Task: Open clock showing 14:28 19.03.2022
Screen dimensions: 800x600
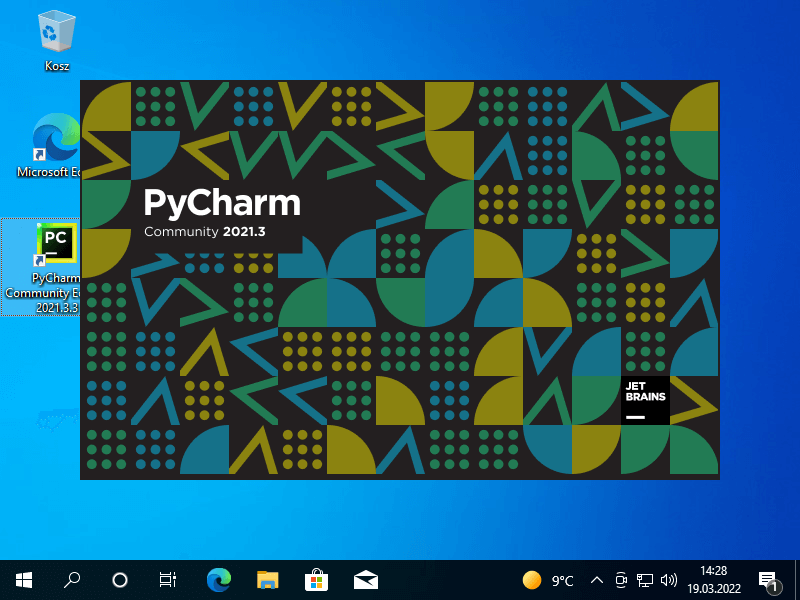Action: 714,580
